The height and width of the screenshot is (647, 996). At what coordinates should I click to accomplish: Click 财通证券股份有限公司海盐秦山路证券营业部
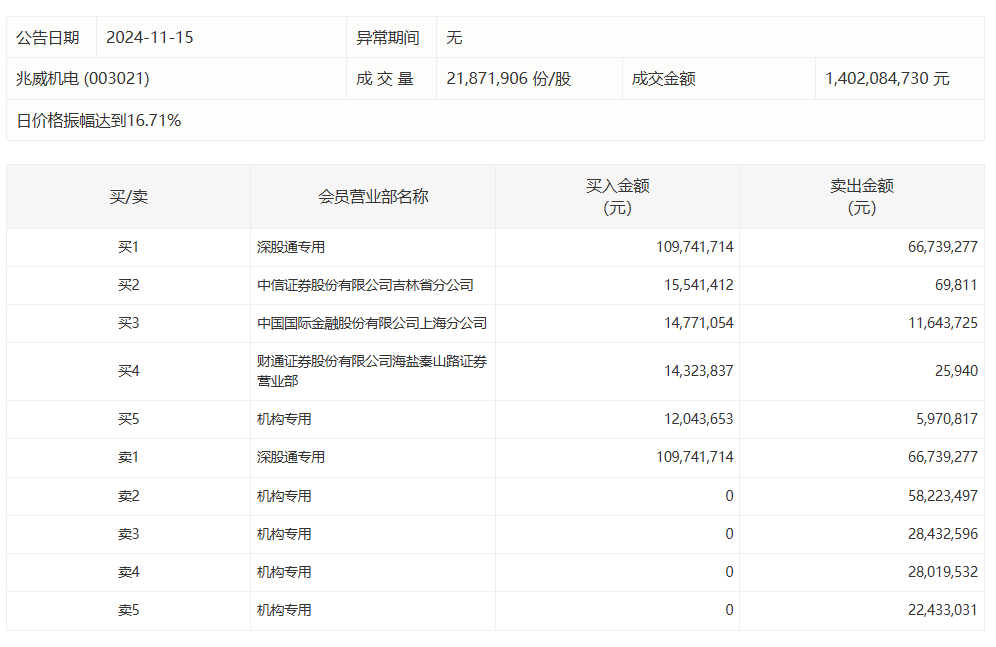tap(372, 371)
